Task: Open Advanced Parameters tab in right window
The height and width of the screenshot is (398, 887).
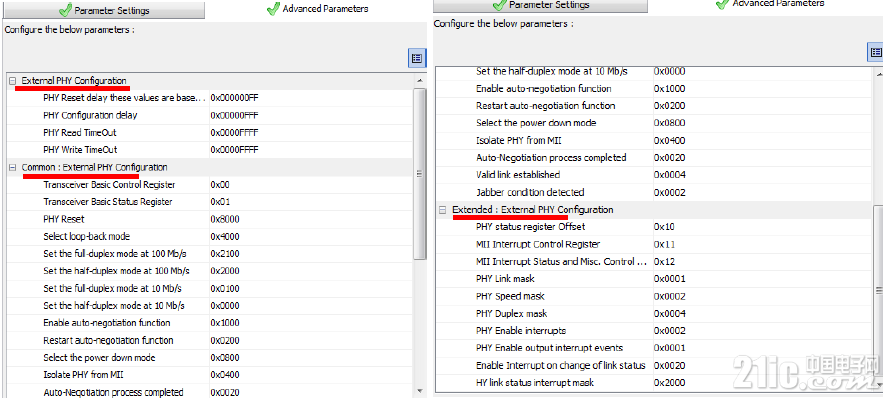Action: click(x=770, y=4)
